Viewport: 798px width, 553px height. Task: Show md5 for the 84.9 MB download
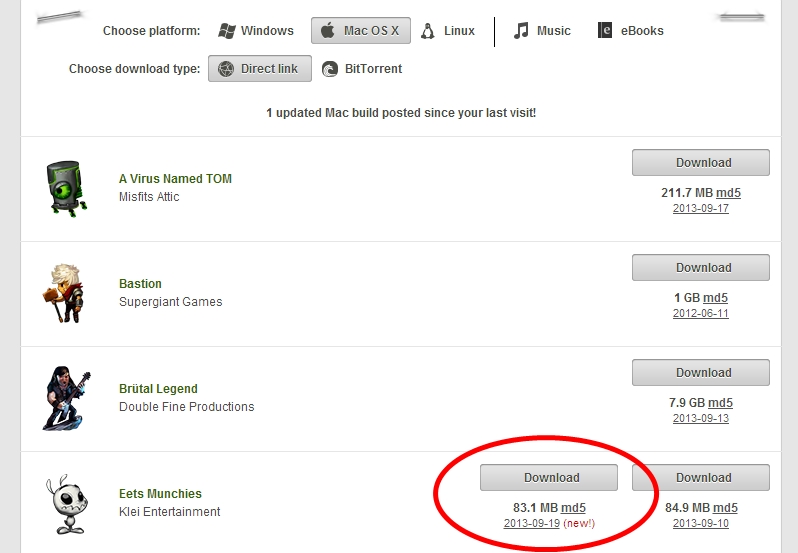coord(725,508)
